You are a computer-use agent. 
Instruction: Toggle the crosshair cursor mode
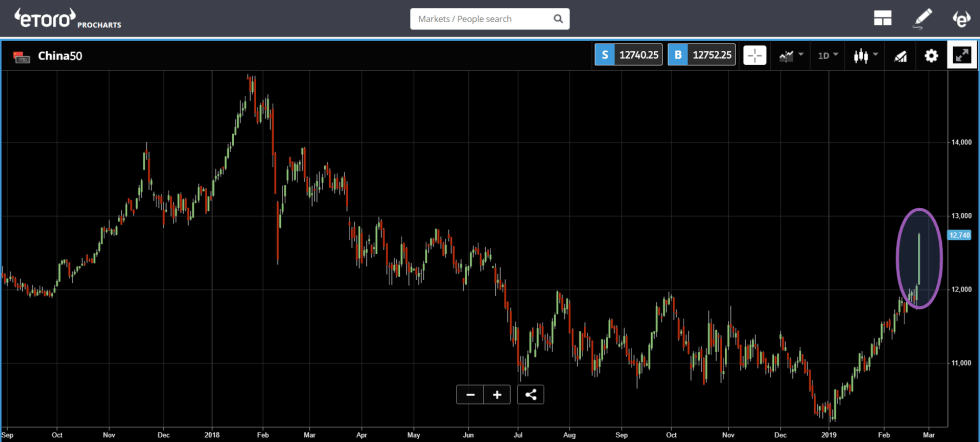click(755, 56)
